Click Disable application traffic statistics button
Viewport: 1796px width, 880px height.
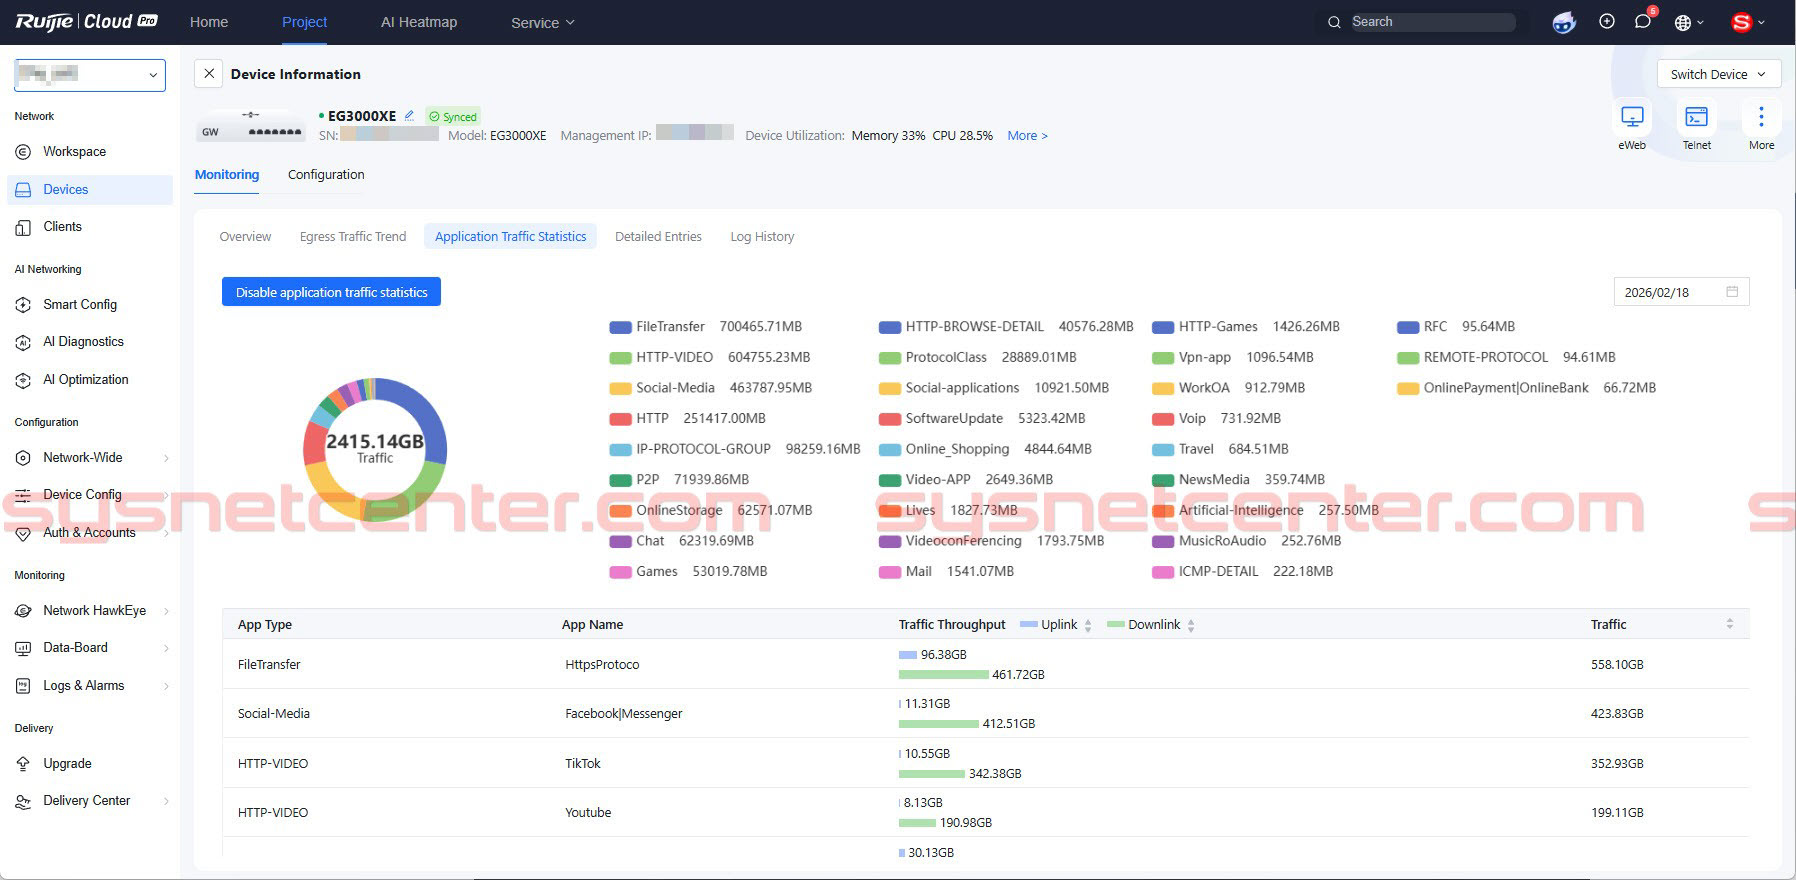point(331,292)
